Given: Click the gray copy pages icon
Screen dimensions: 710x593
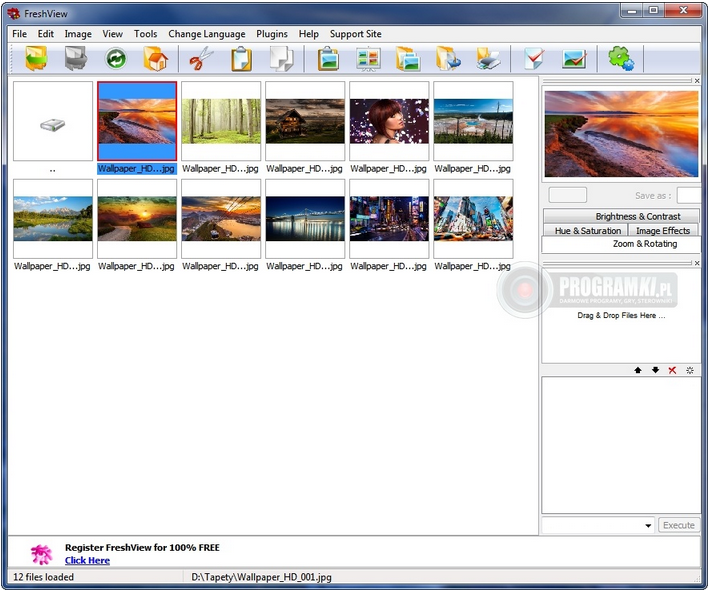Looking at the screenshot, I should coord(281,59).
